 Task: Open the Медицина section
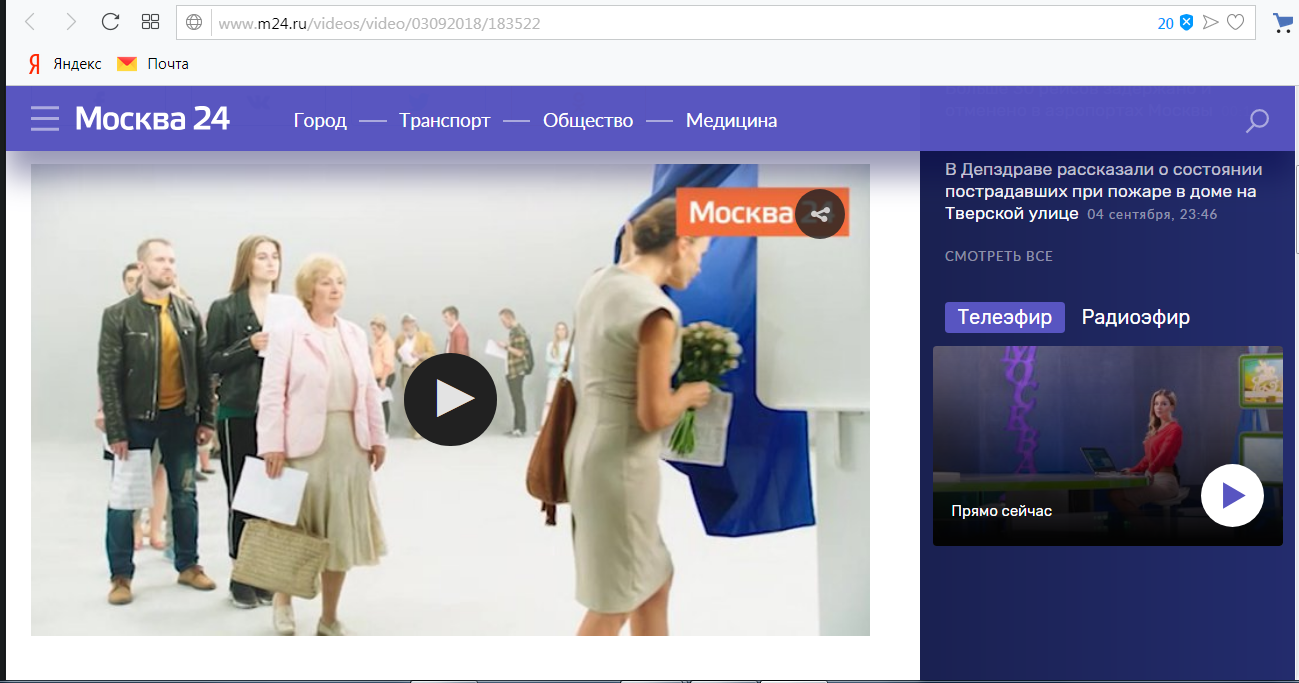click(x=731, y=121)
